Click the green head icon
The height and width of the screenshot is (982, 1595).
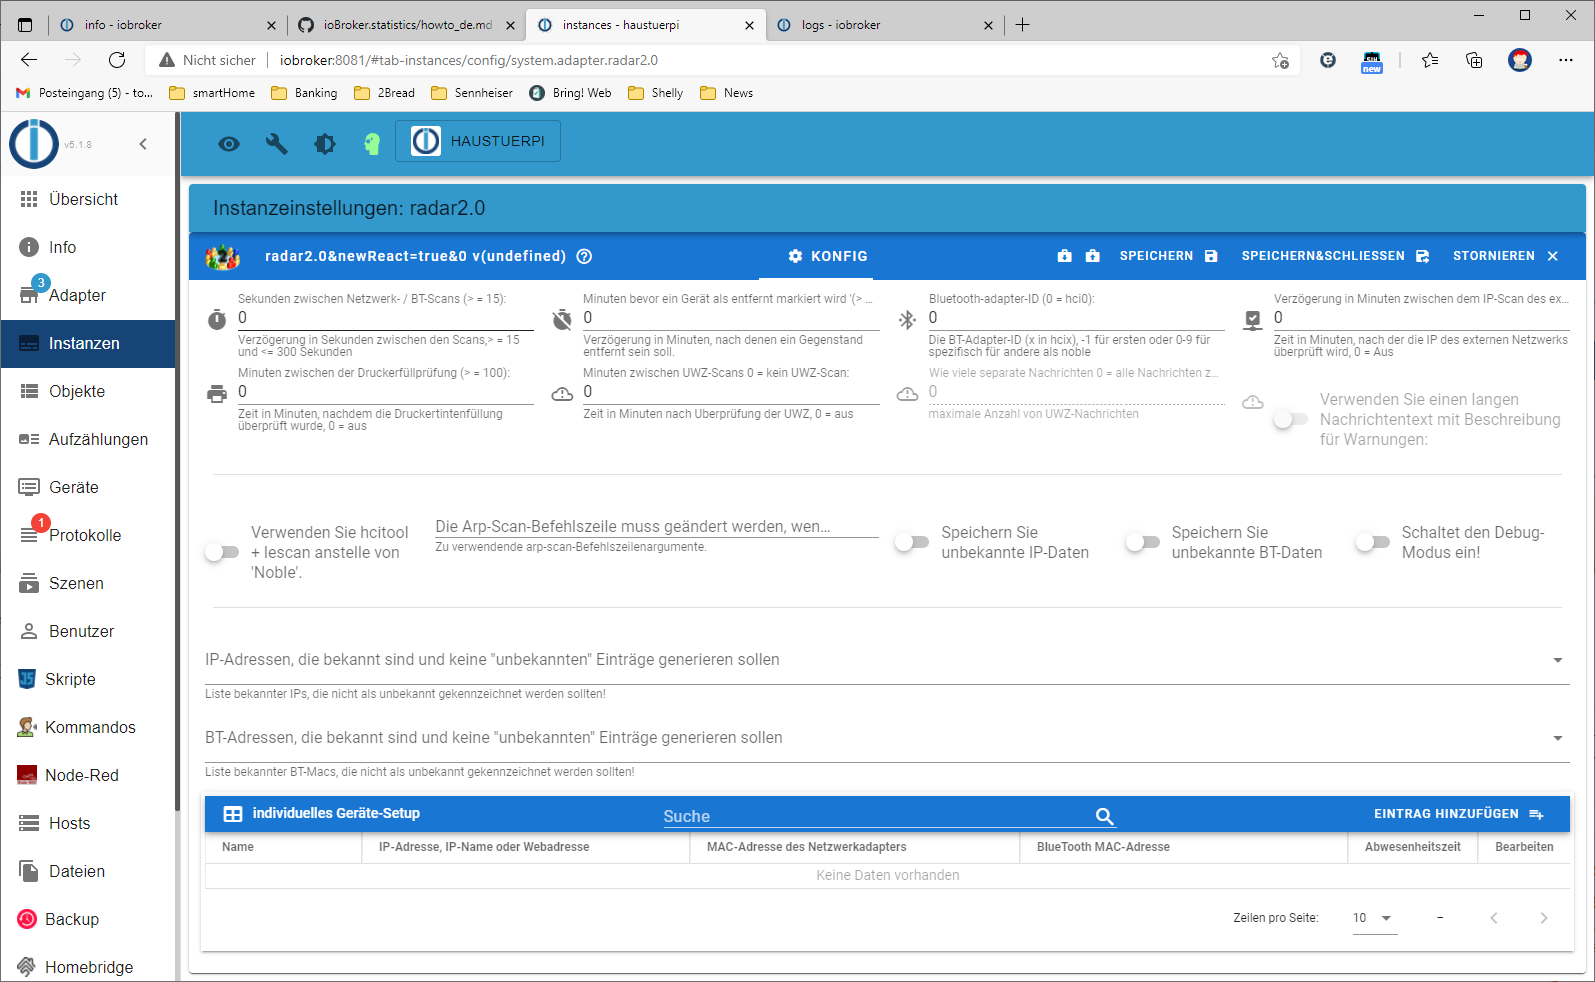coord(372,144)
